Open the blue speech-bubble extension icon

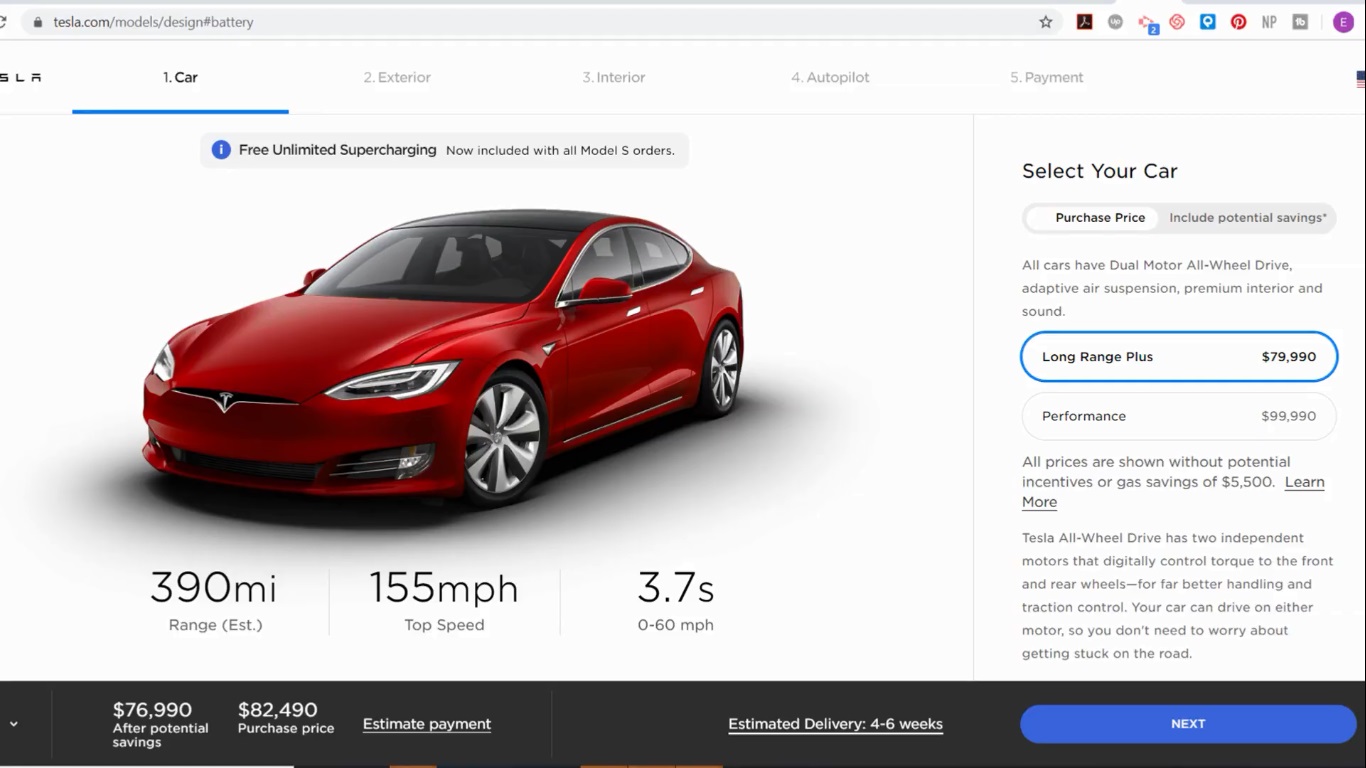(1208, 22)
